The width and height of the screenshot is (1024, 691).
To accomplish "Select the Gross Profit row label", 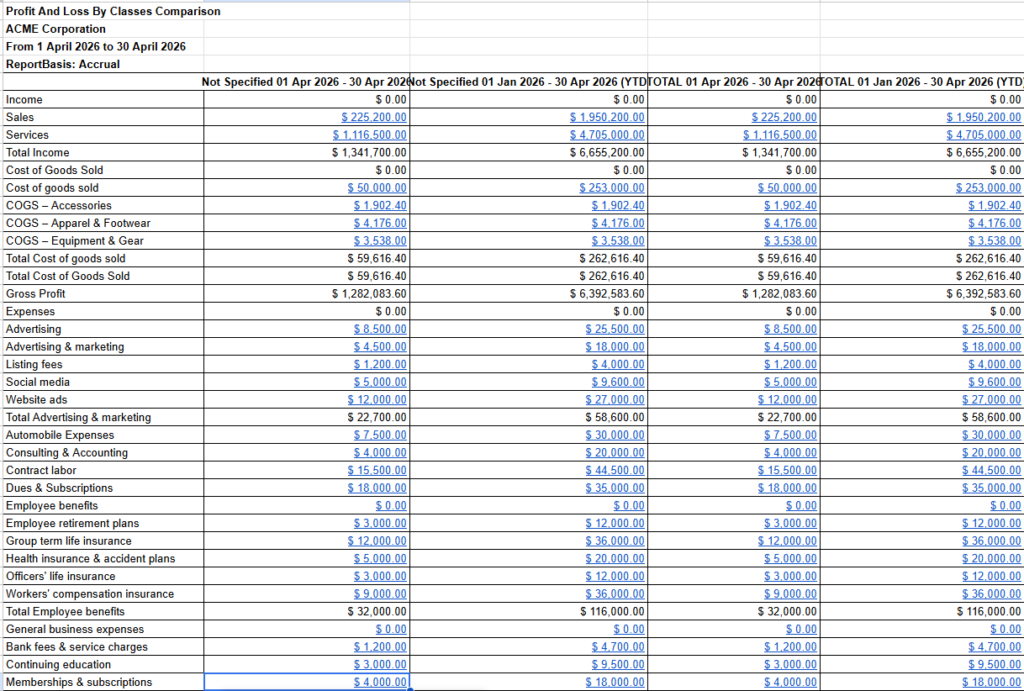I will 34,294.
